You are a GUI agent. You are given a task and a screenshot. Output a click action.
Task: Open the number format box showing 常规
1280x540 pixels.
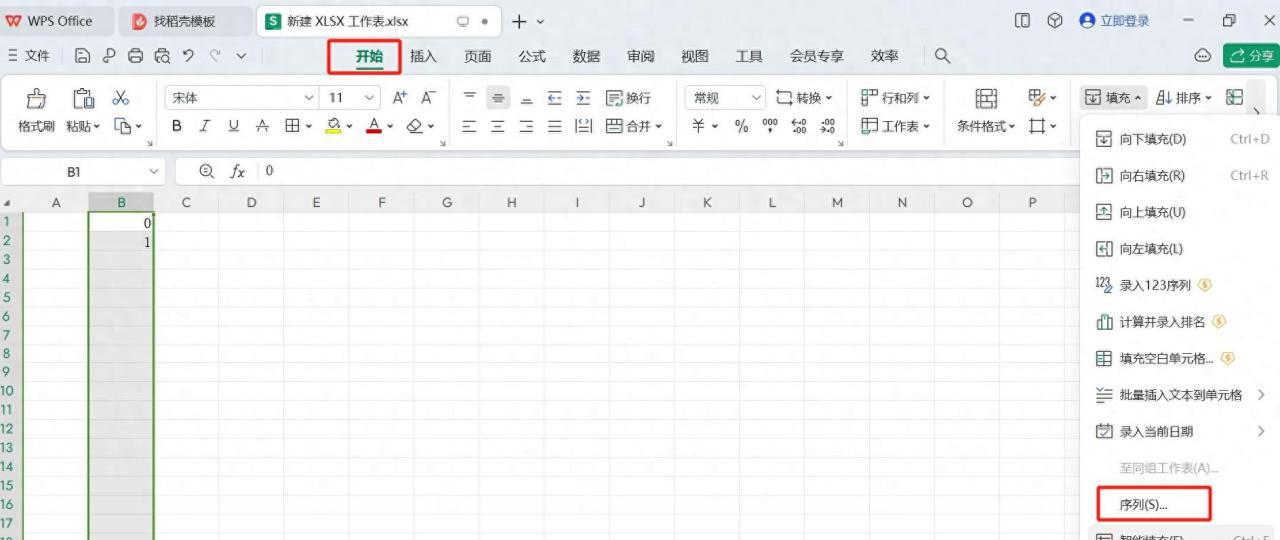[725, 98]
